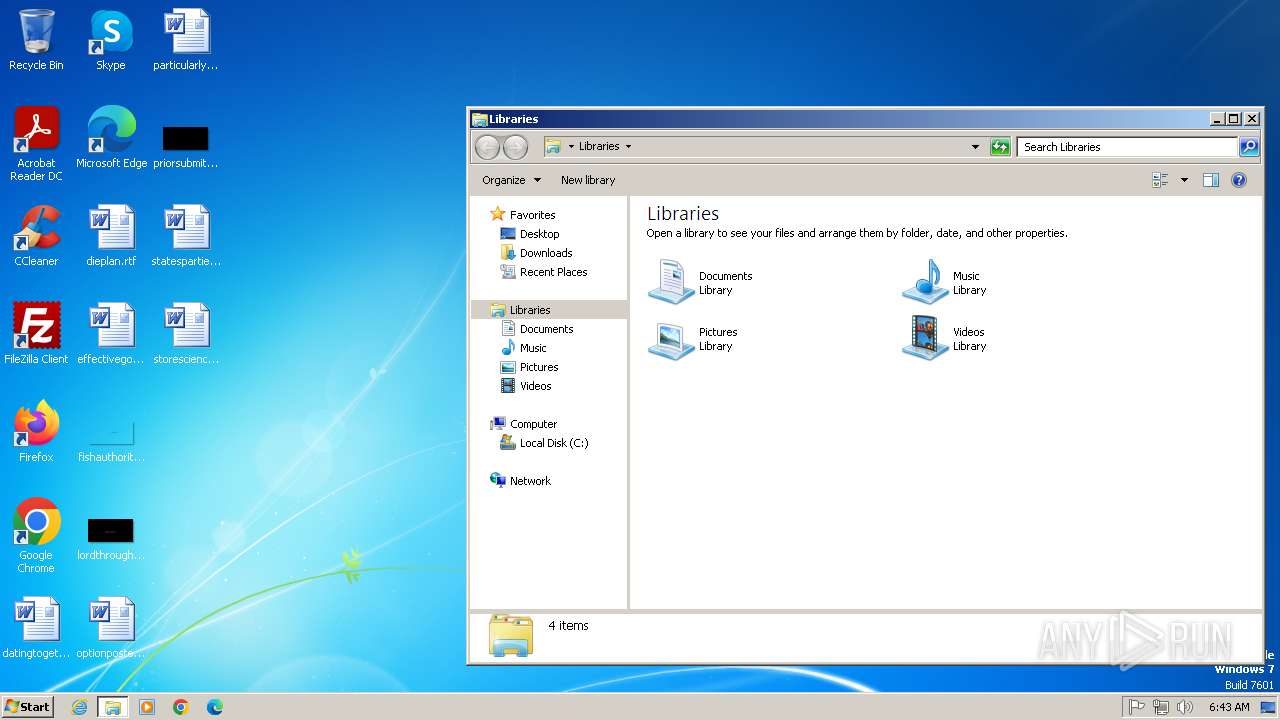Image resolution: width=1280 pixels, height=720 pixels.
Task: Launch Chrome from taskbar
Action: point(181,707)
